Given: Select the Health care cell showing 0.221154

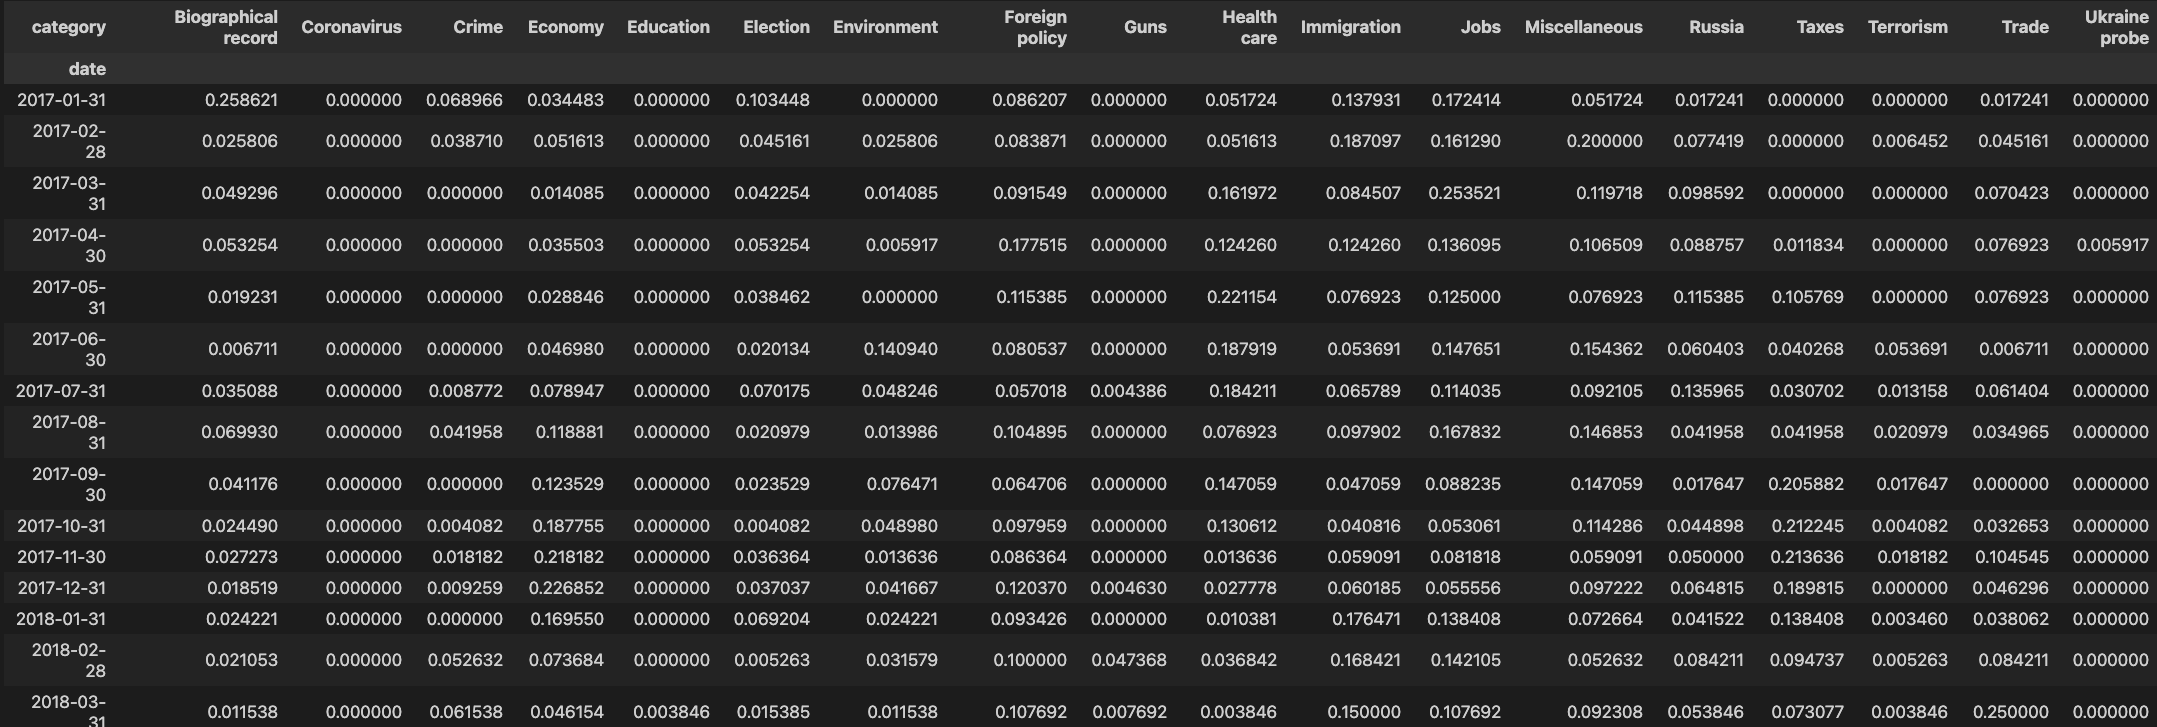Looking at the screenshot, I should 1240,297.
